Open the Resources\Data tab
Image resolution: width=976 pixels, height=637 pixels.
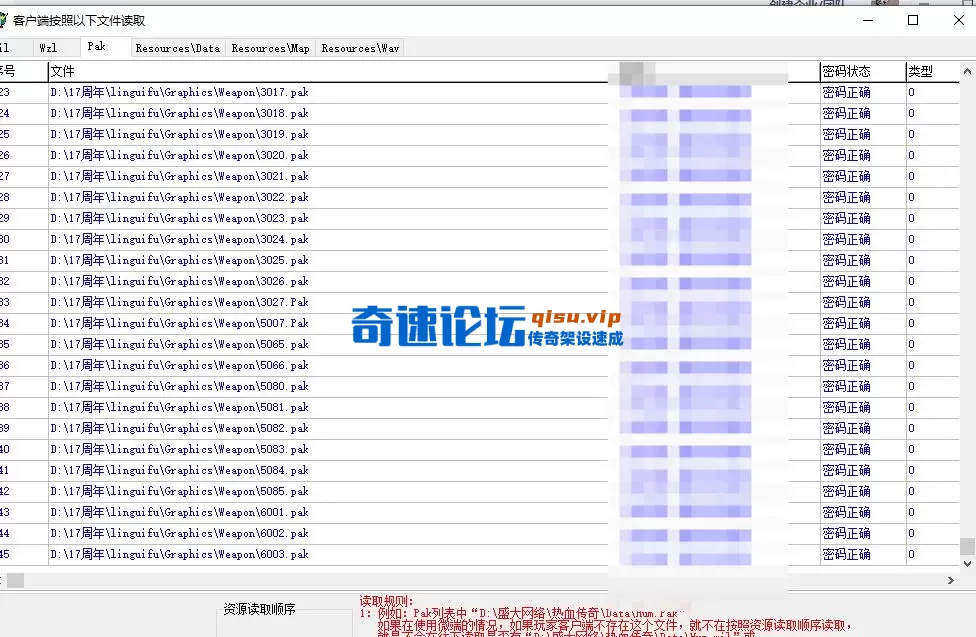177,48
